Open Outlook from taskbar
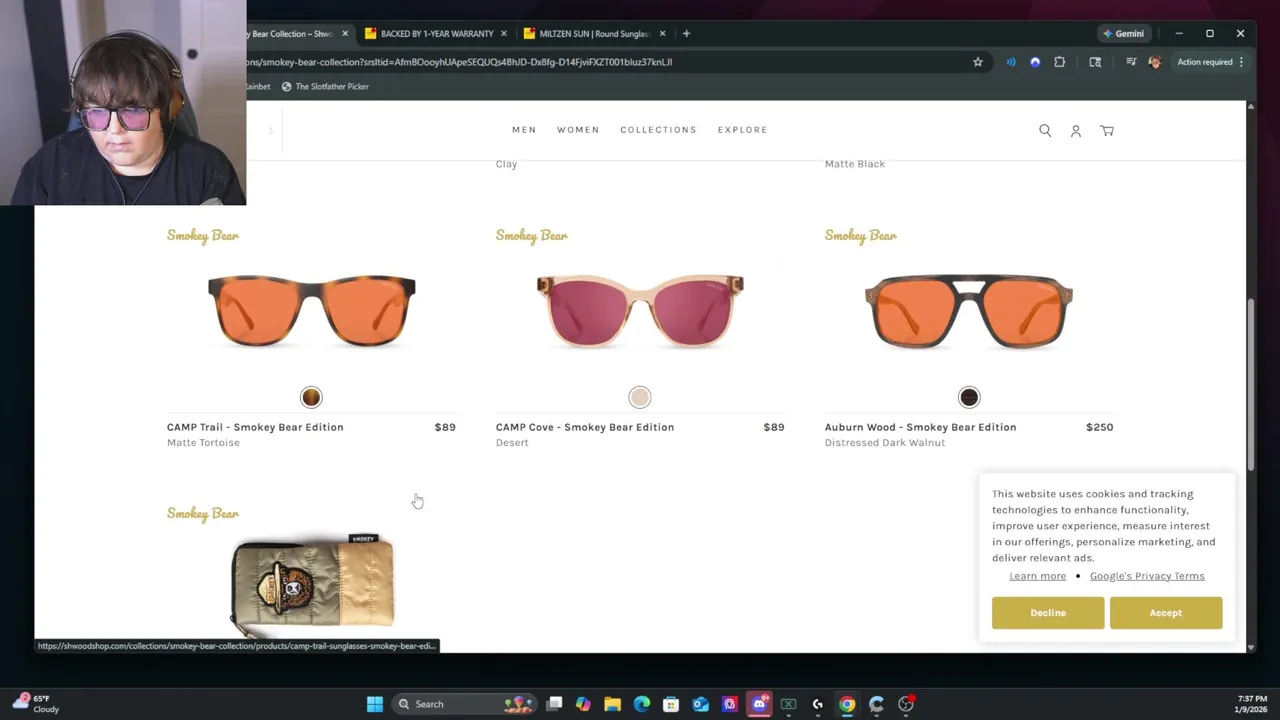The height and width of the screenshot is (720, 1280). (700, 704)
